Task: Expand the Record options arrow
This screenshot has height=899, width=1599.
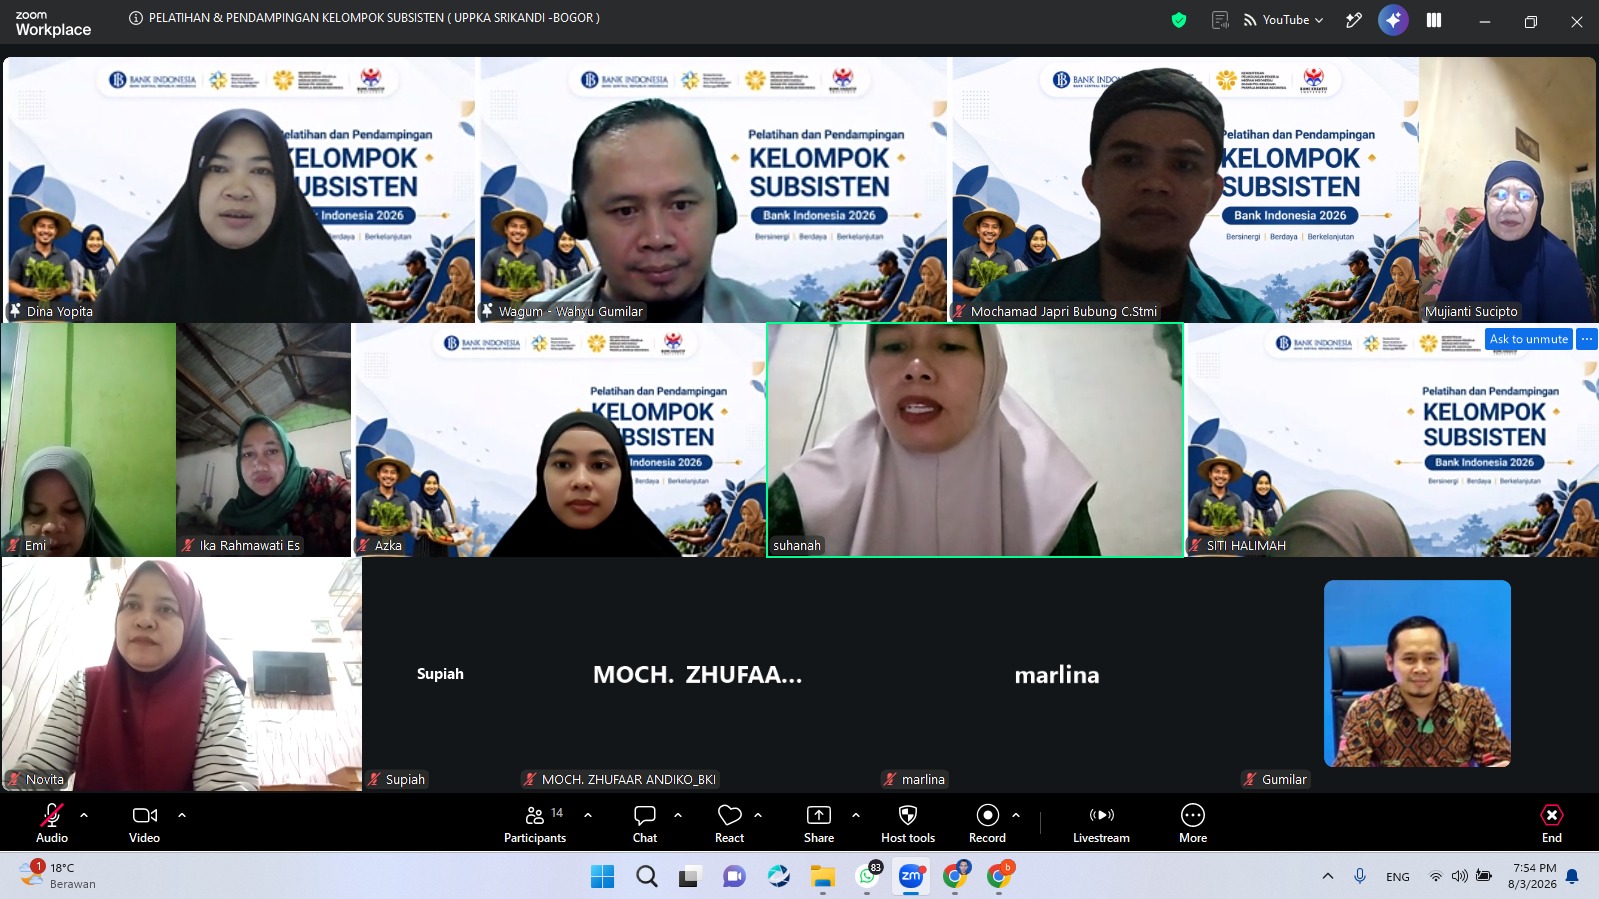Action: (x=1016, y=815)
